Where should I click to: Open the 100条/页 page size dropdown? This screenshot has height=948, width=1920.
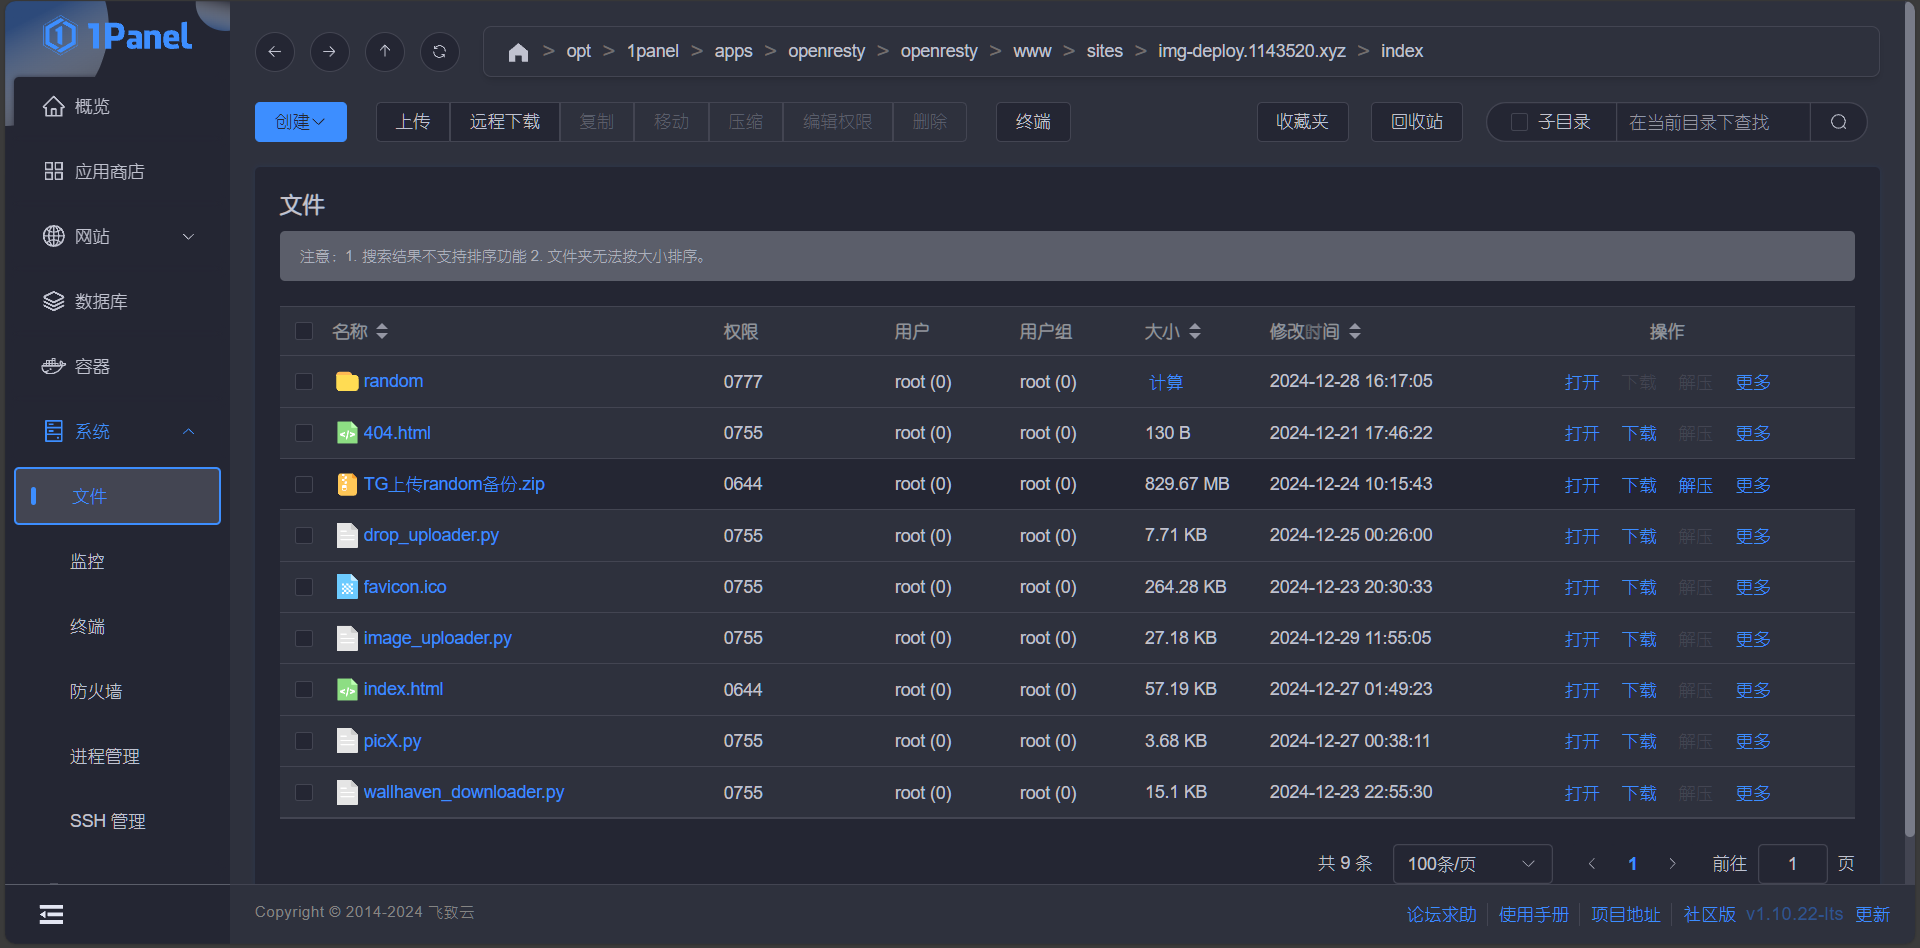pos(1472,864)
